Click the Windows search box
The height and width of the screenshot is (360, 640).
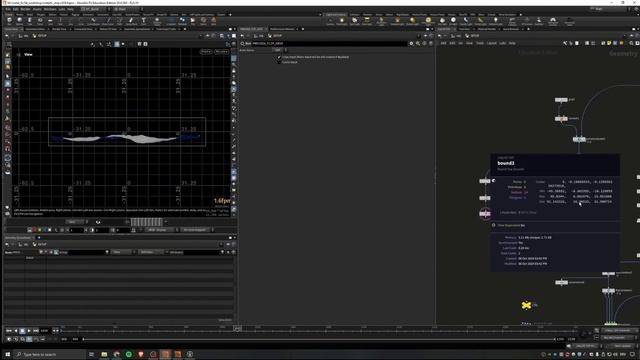50,354
